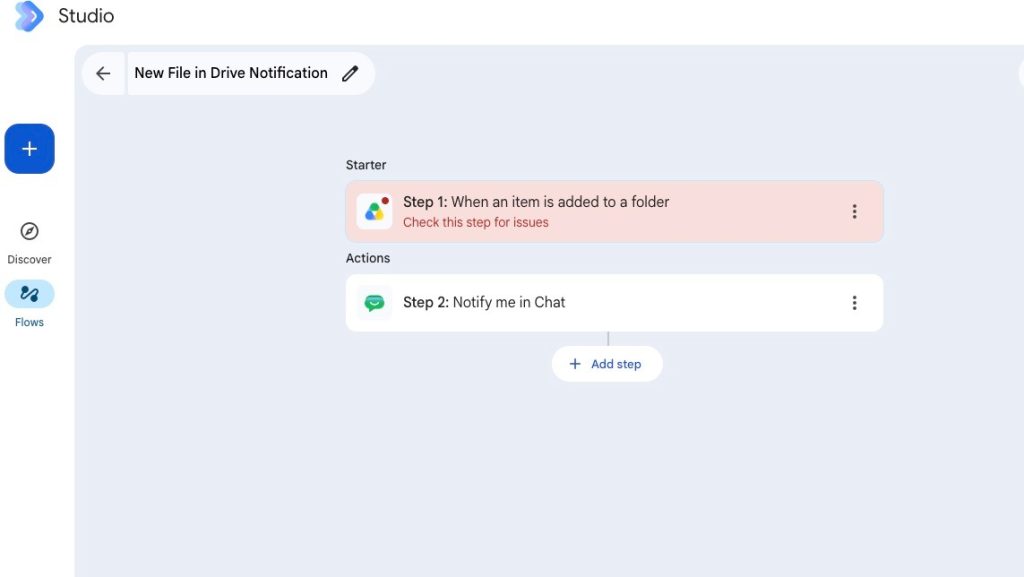1024x577 pixels.
Task: Go back using the left arrow
Action: pyautogui.click(x=103, y=73)
